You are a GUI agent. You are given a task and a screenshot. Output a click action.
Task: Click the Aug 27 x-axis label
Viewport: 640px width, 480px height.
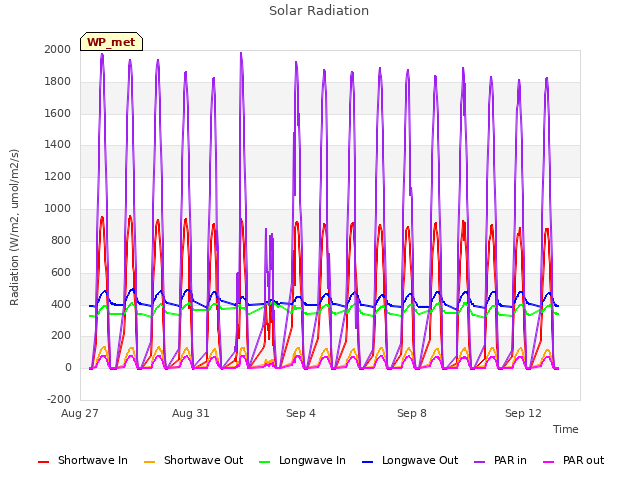(x=80, y=413)
